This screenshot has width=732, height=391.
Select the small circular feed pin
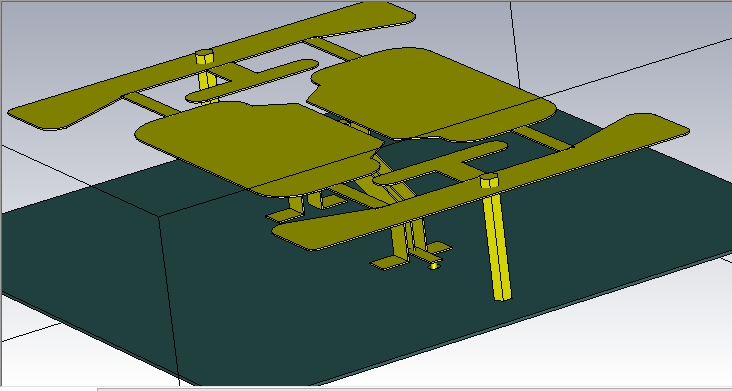click(x=434, y=266)
